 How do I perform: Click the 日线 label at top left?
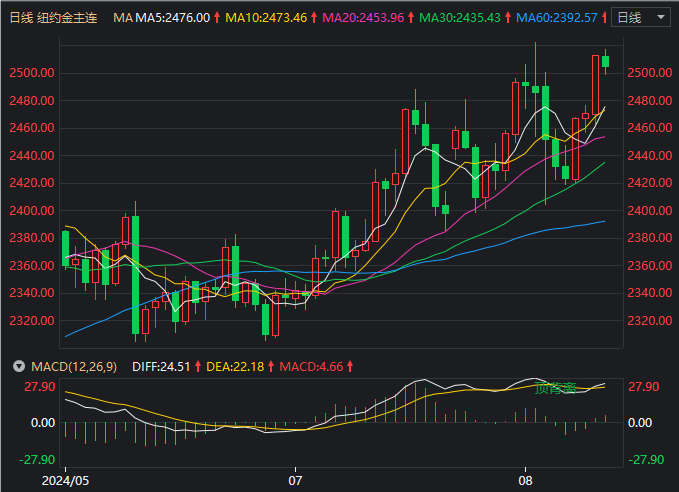[21, 18]
